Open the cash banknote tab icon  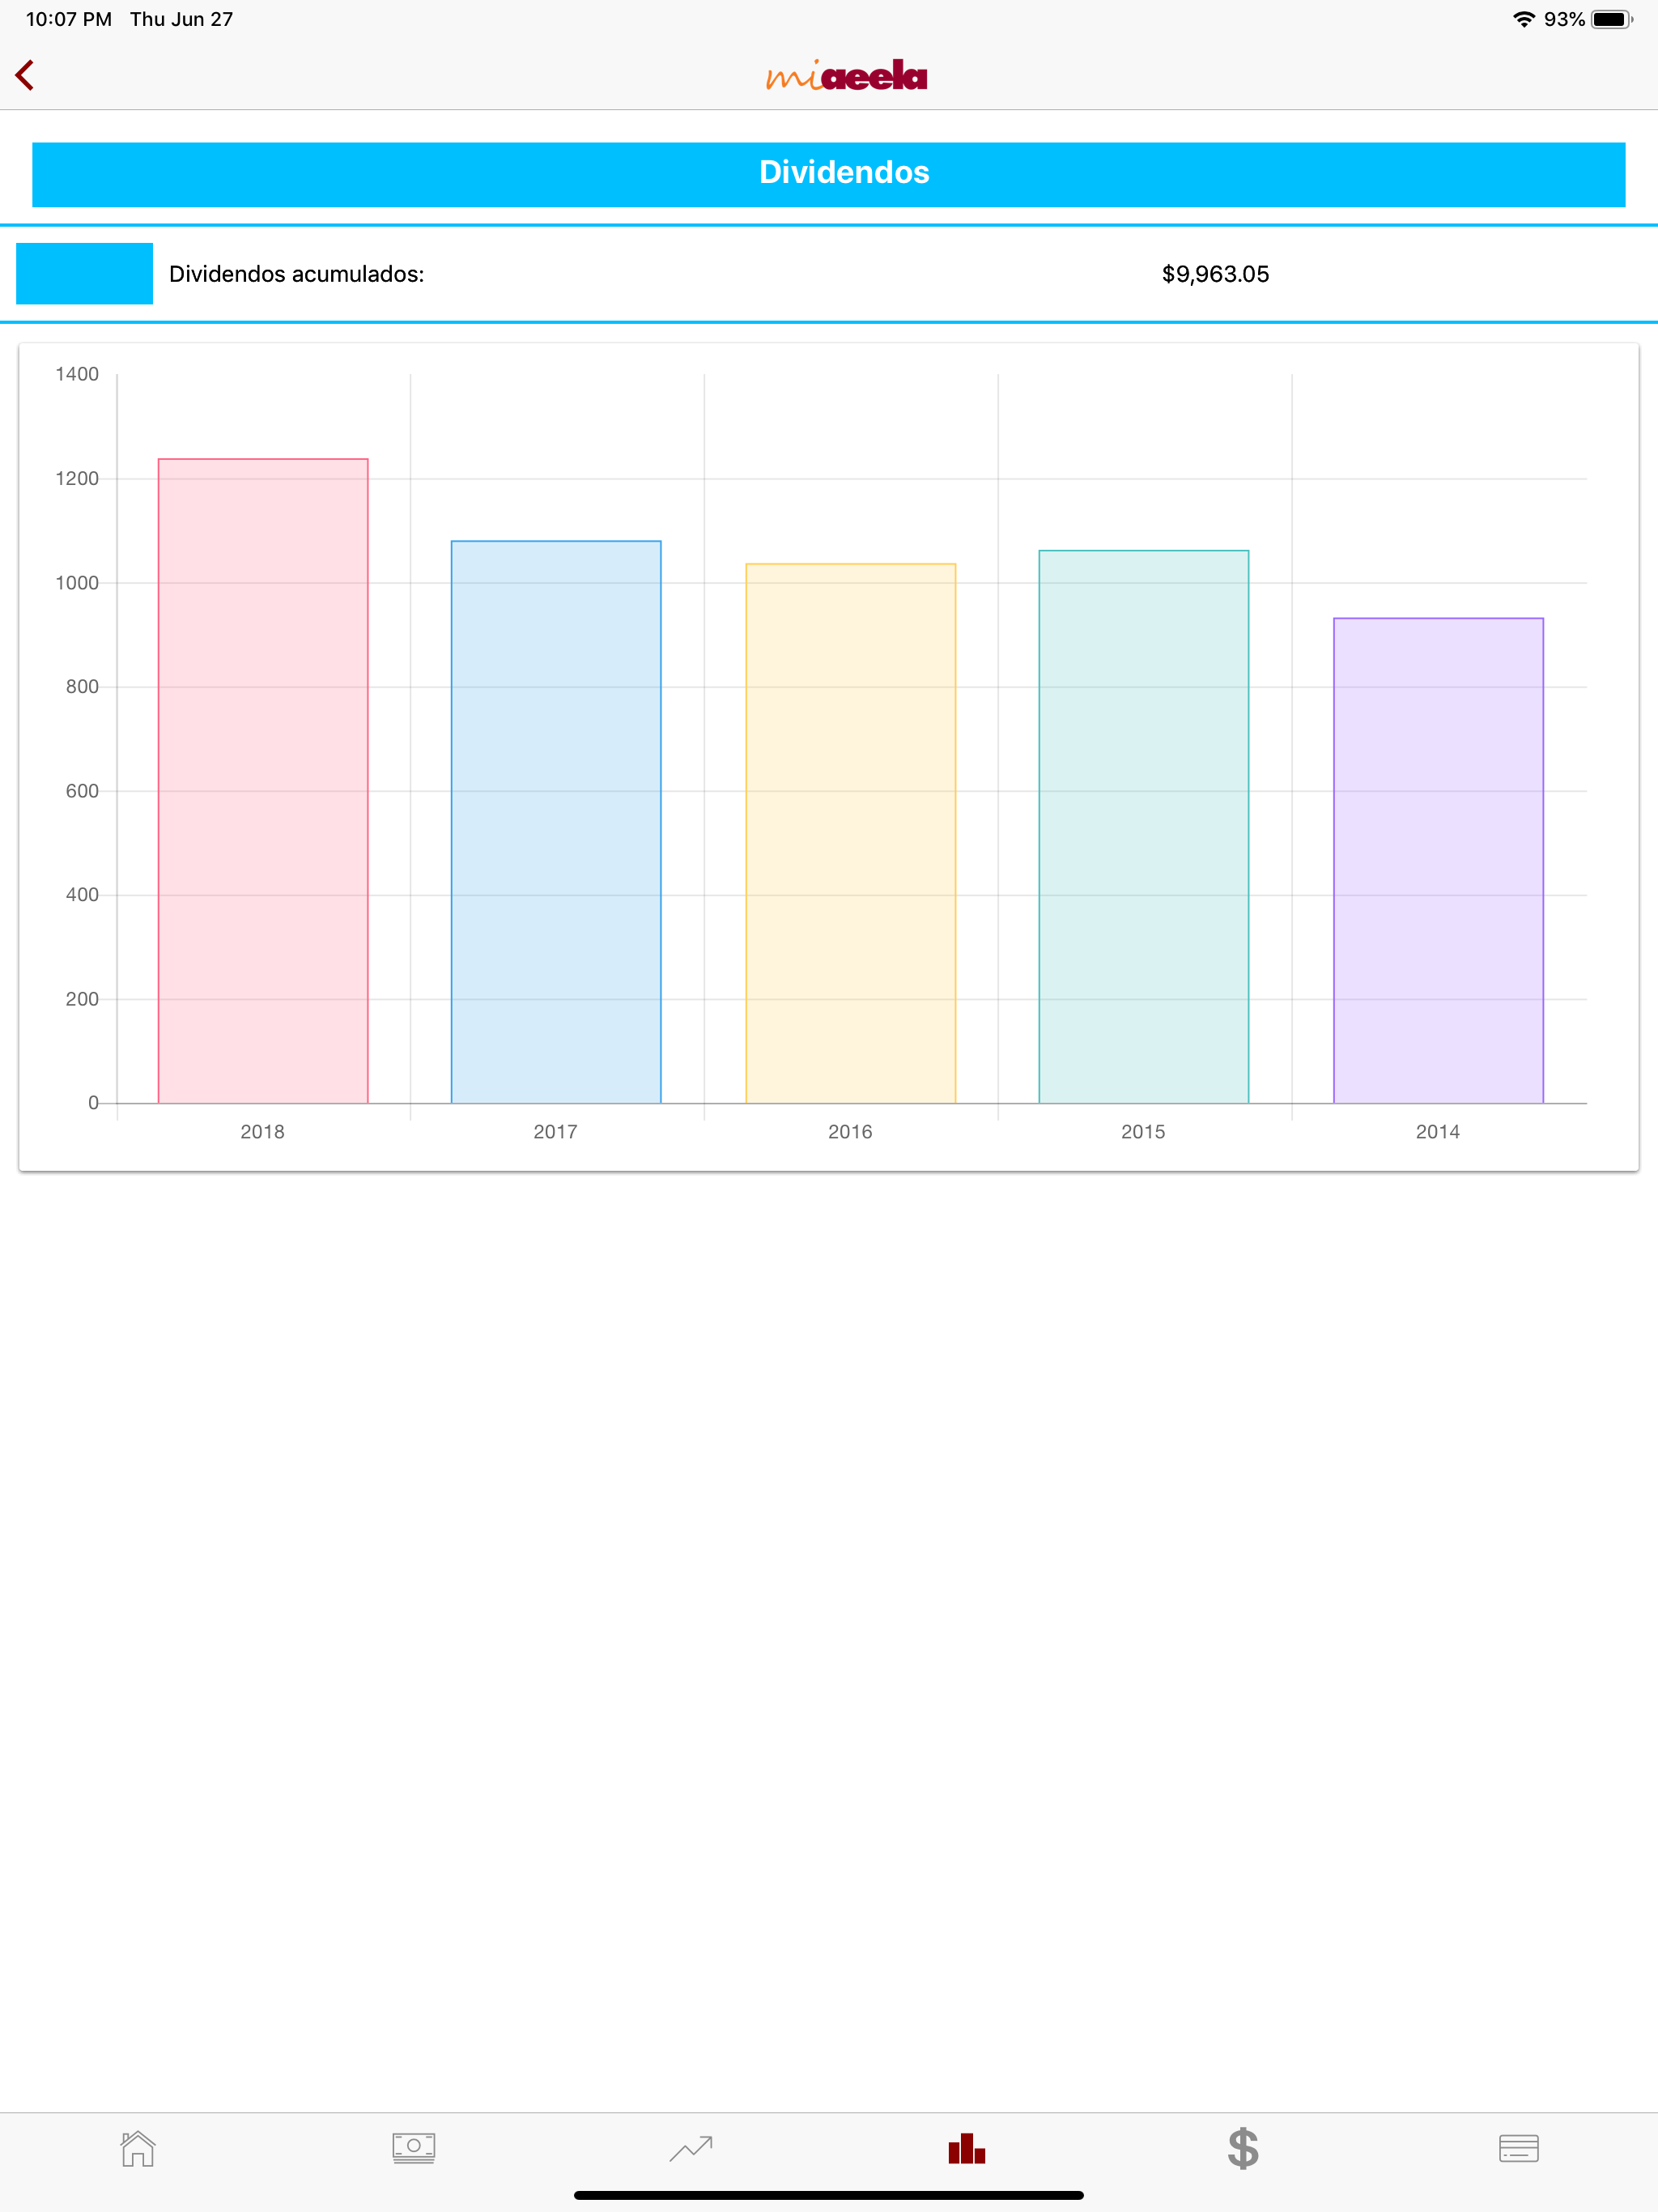[x=414, y=2148]
